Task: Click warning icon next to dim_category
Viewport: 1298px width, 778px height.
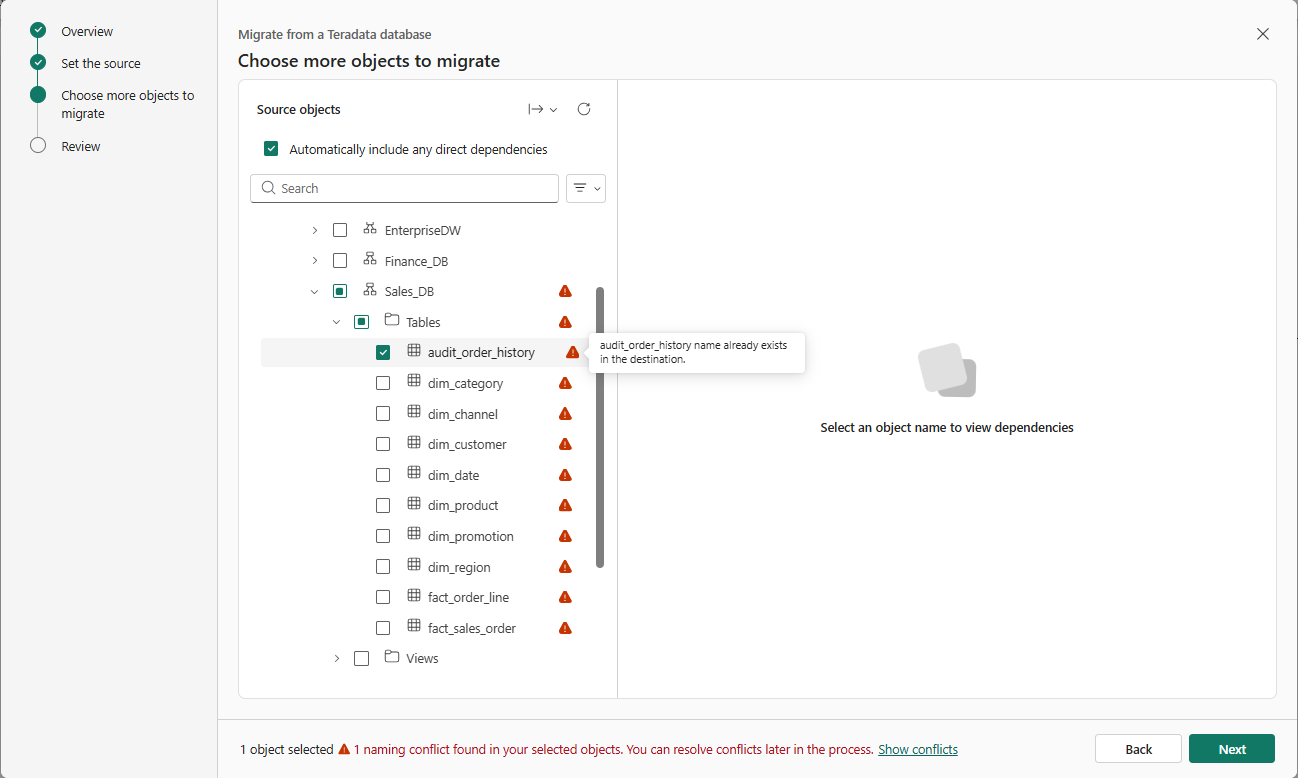Action: (x=565, y=383)
